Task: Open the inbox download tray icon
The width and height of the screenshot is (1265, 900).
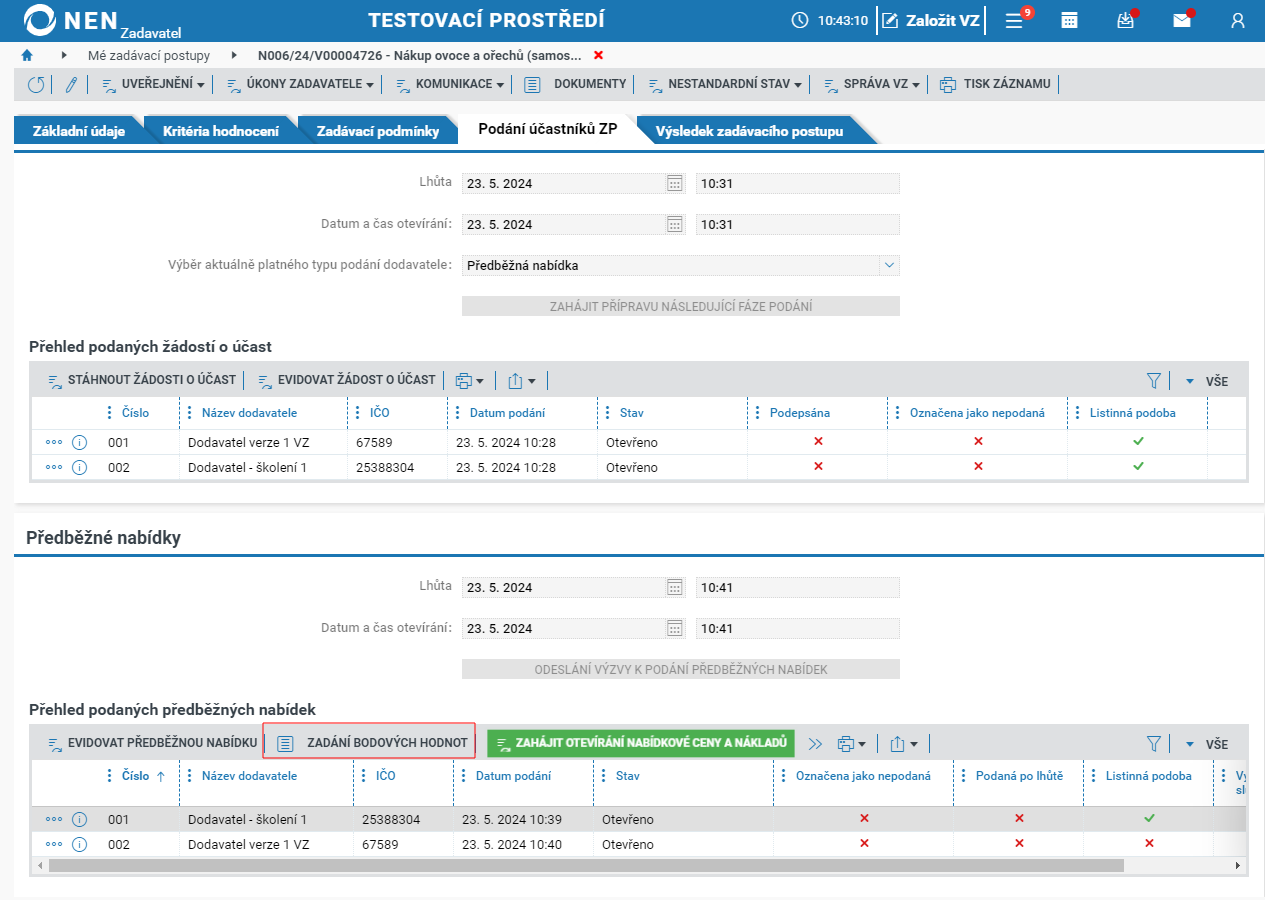Action: click(x=1126, y=20)
